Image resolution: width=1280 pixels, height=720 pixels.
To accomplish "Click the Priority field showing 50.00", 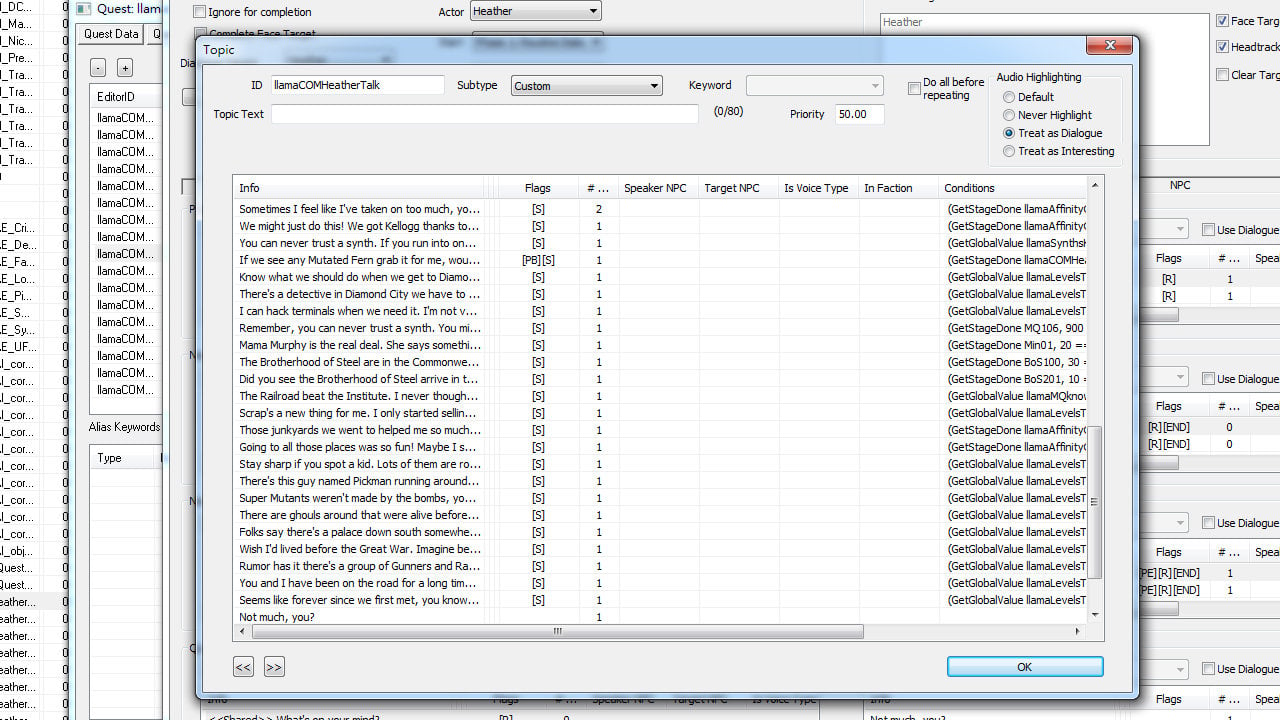I will (x=859, y=114).
